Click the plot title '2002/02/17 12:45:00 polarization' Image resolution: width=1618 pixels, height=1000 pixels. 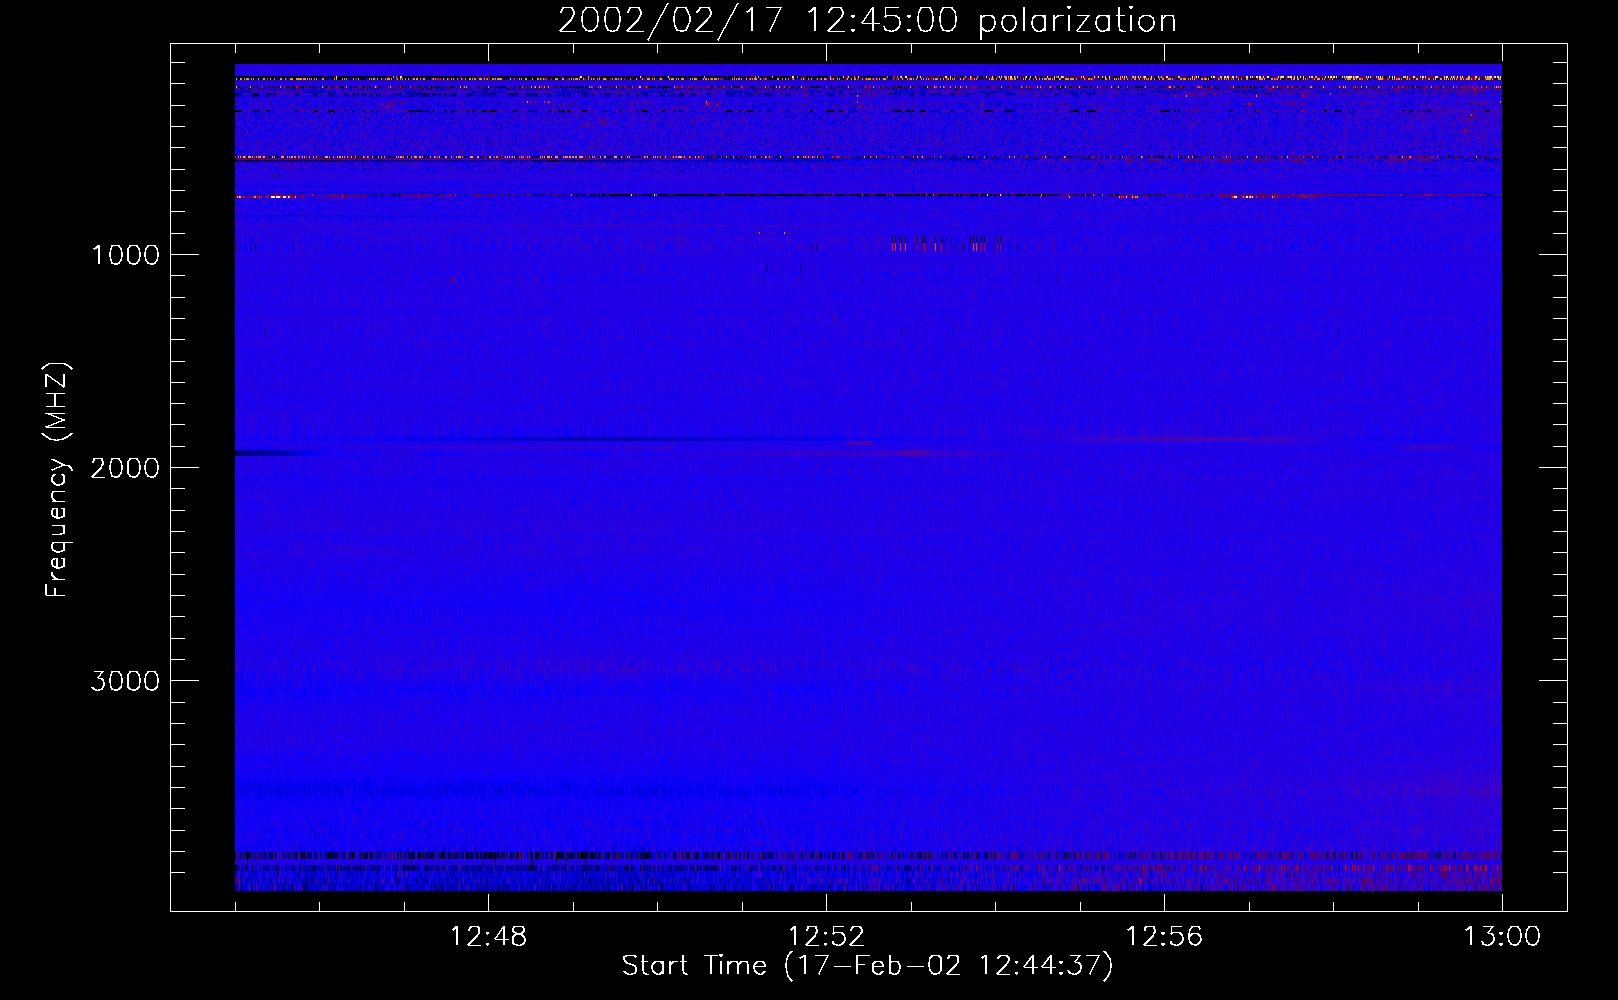867,21
